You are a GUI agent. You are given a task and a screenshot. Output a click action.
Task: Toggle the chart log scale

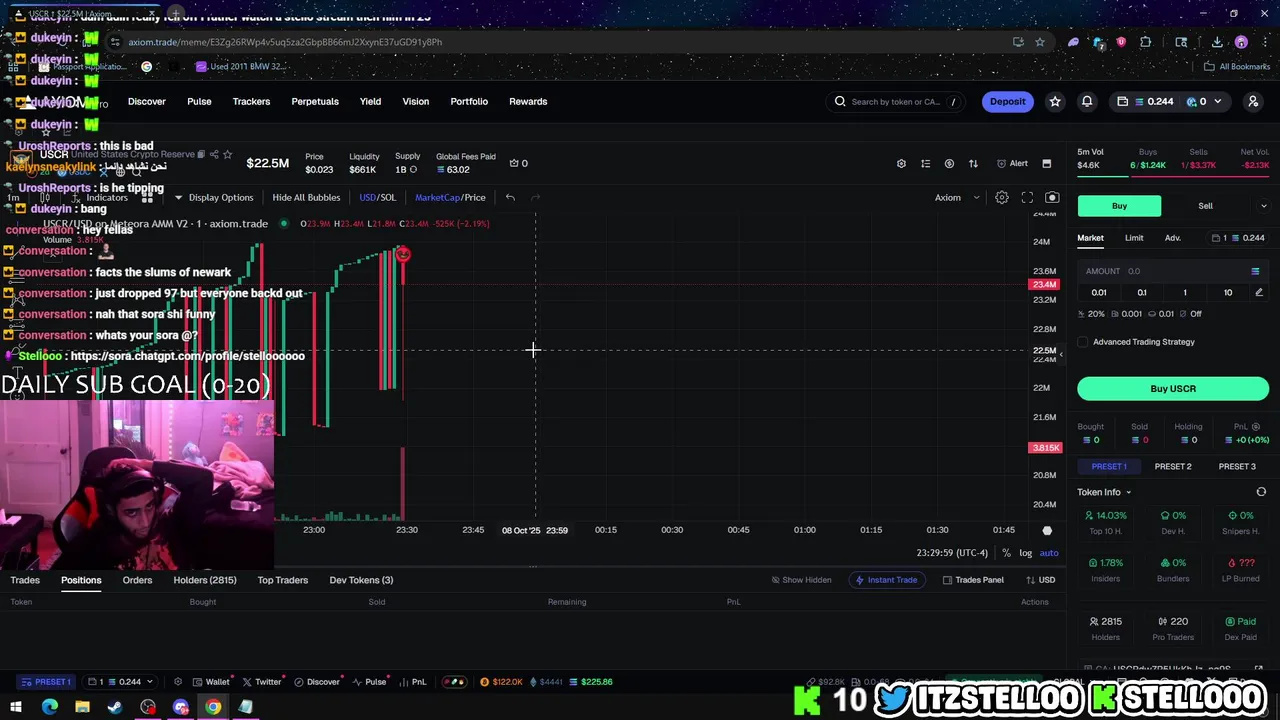pos(1026,553)
